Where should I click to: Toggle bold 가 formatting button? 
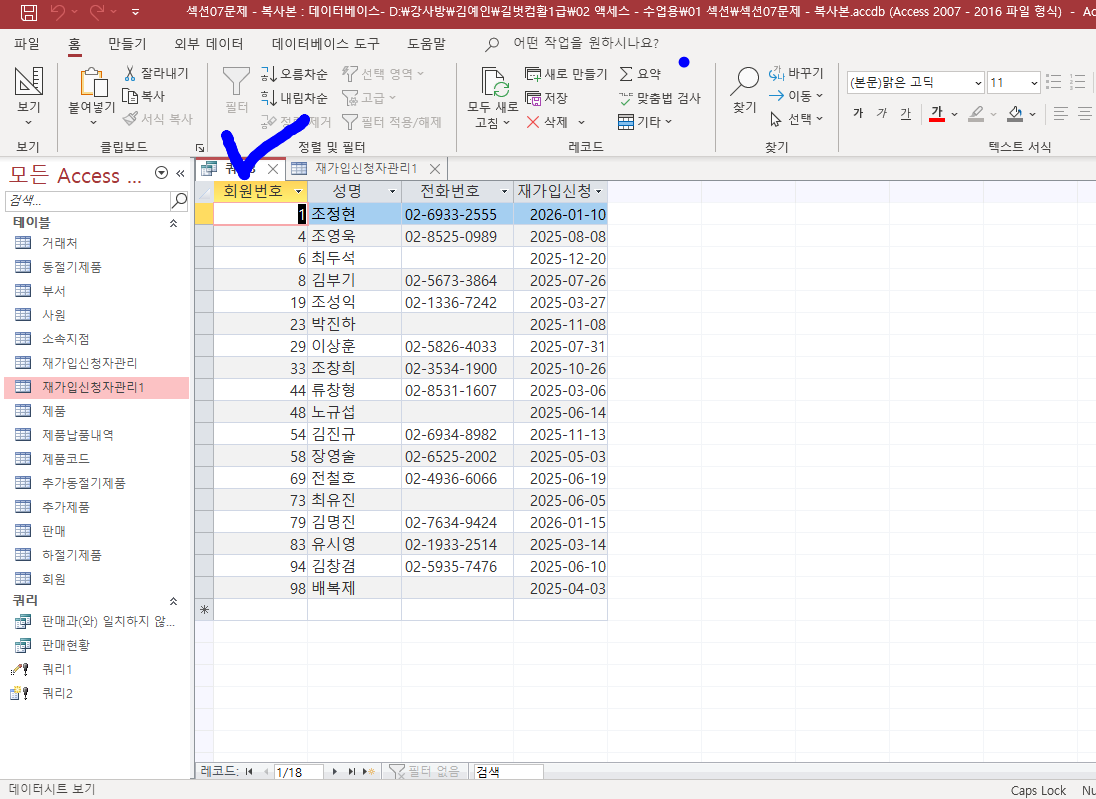pos(857,113)
